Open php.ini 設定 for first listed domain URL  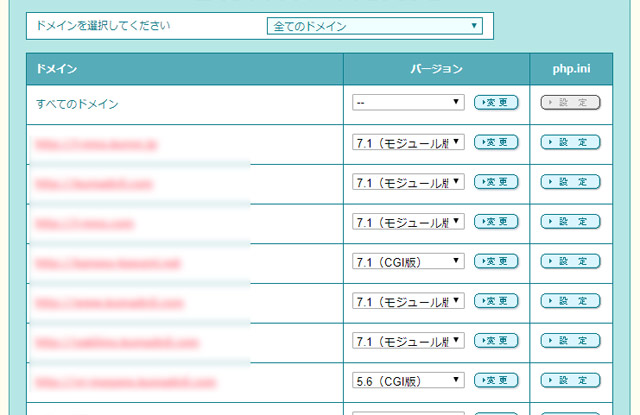coord(570,142)
